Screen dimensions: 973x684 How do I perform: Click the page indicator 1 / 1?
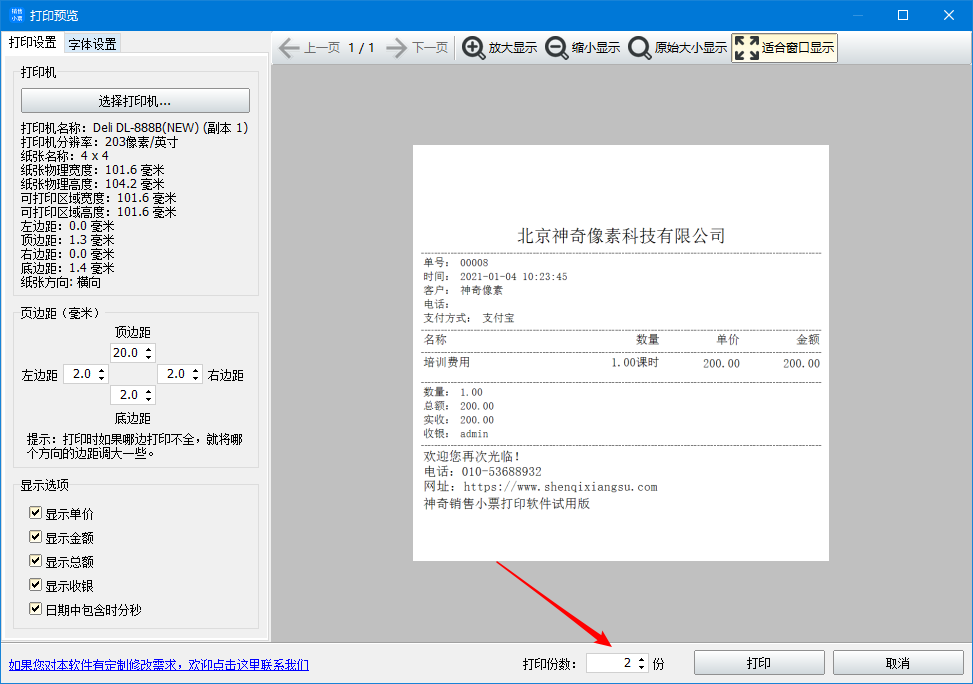coord(361,48)
